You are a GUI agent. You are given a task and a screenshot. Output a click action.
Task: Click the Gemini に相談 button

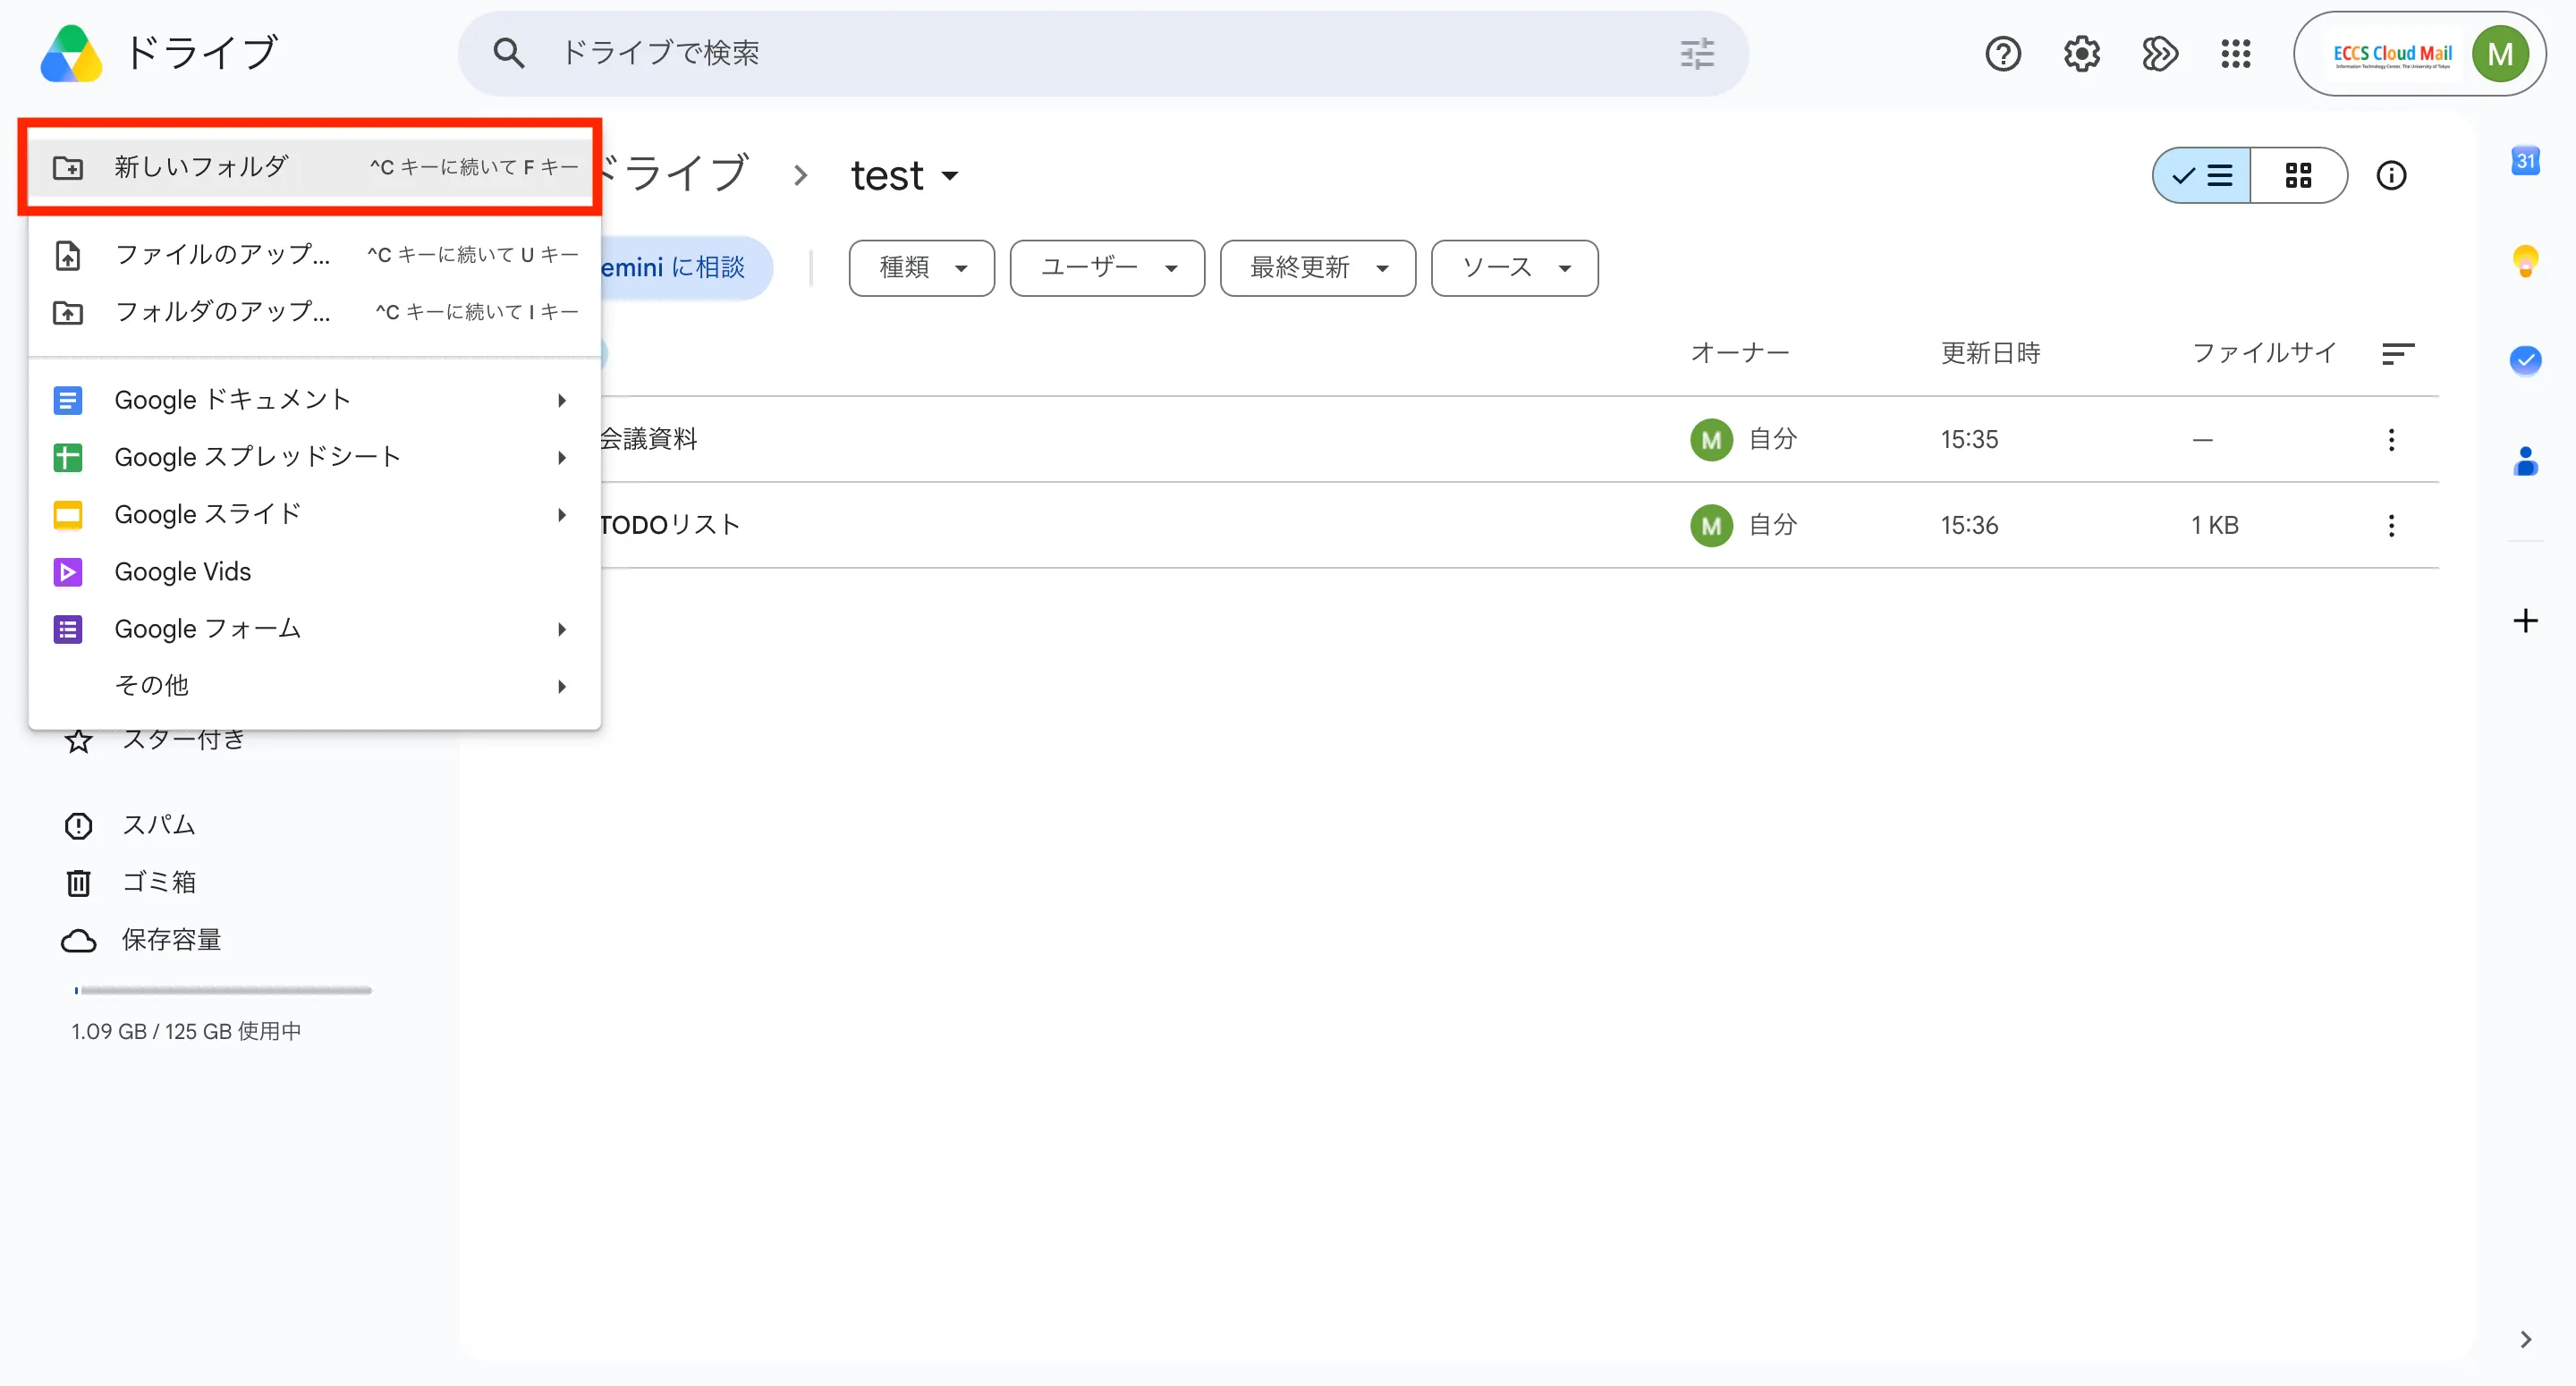pos(686,268)
